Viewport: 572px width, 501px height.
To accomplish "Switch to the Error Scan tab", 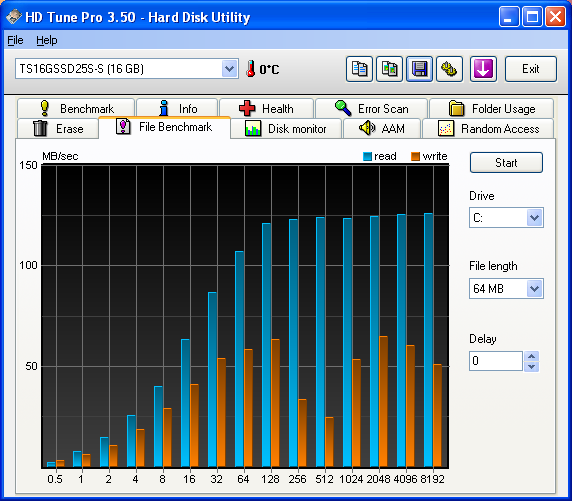I will (x=371, y=108).
